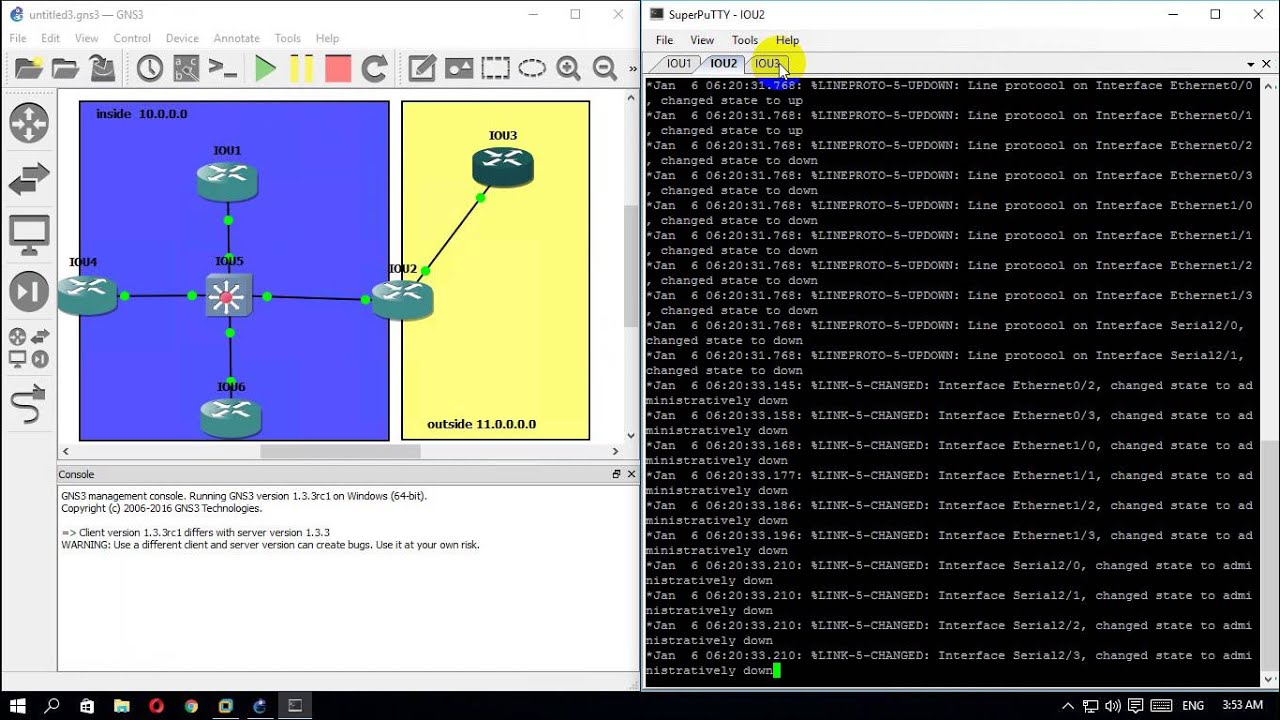Image resolution: width=1280 pixels, height=720 pixels.
Task: Open Windows taskbar search
Action: [53, 706]
